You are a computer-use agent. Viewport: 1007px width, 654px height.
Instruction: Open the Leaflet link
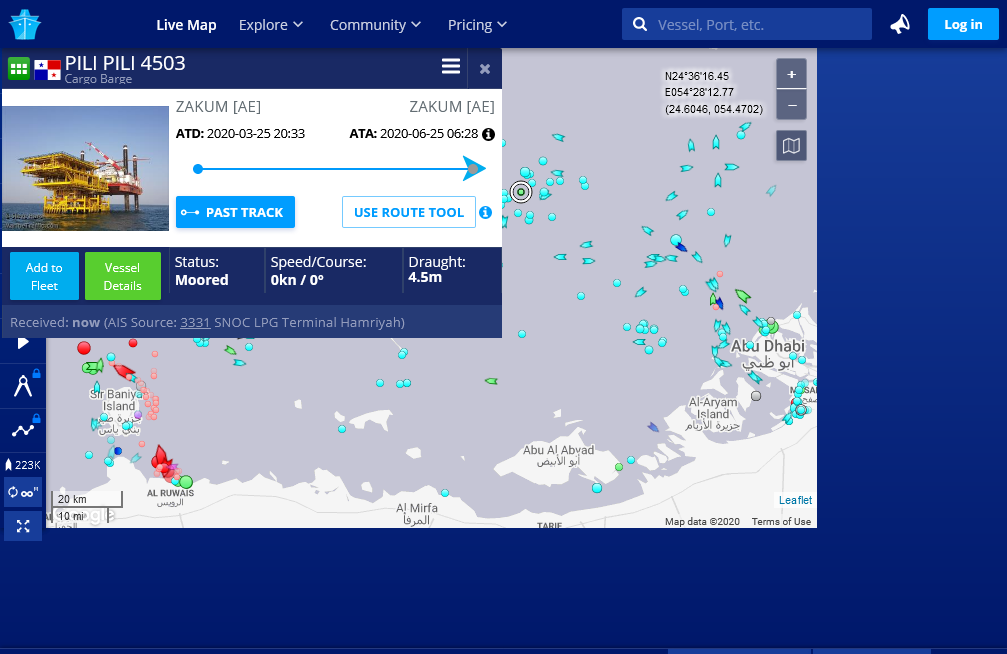795,500
